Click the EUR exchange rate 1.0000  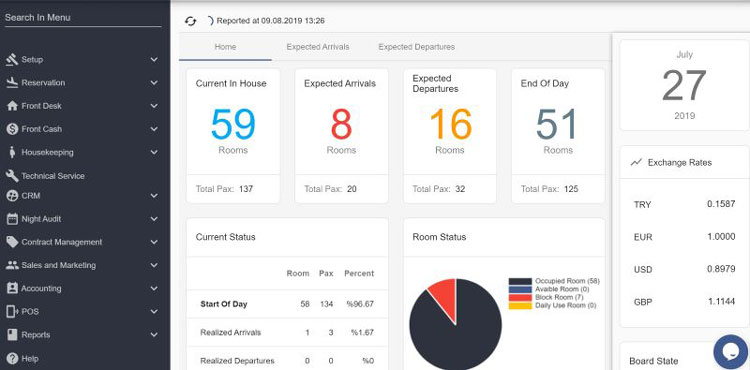pos(721,237)
